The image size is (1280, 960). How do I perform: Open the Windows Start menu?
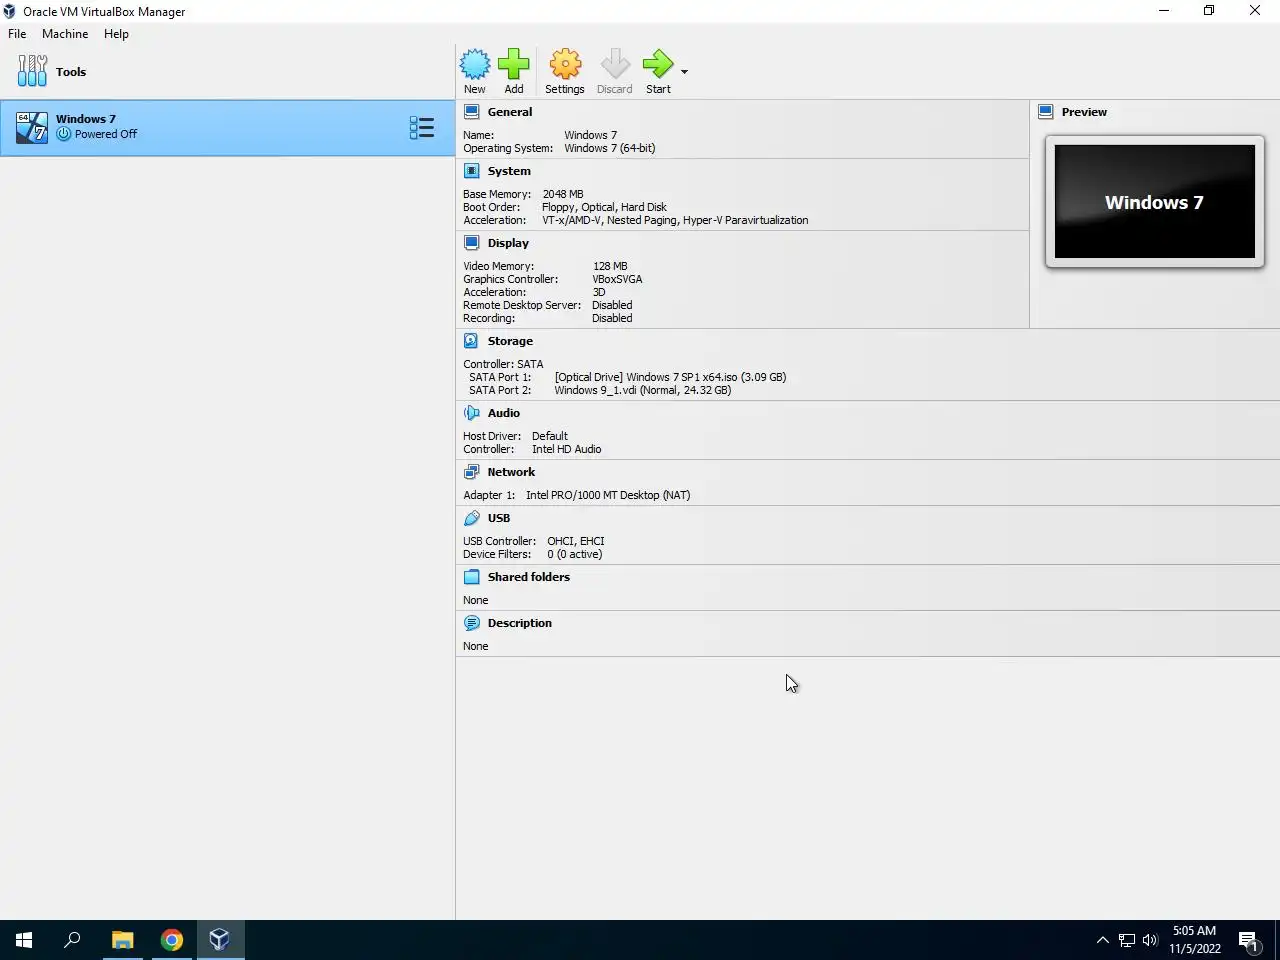coord(24,940)
